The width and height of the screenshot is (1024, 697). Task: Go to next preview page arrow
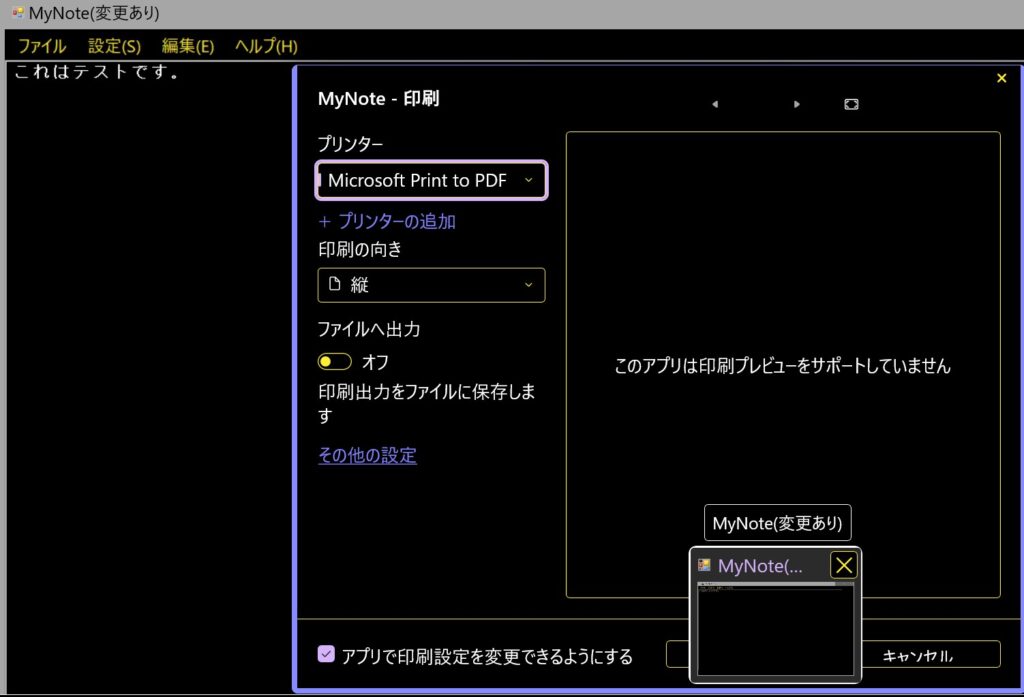click(796, 104)
